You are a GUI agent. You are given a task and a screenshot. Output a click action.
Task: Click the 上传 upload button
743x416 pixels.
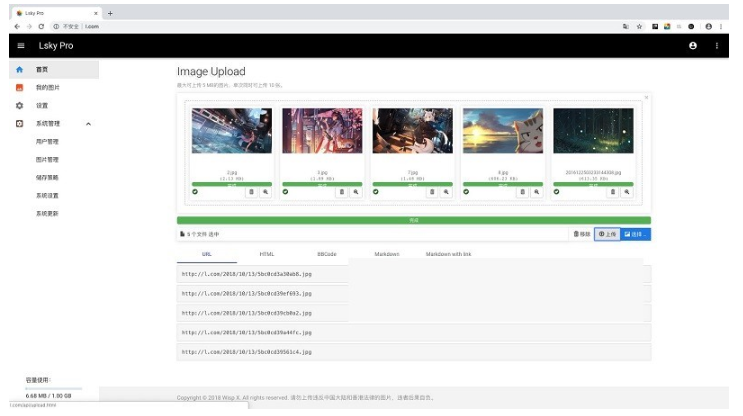(606, 234)
